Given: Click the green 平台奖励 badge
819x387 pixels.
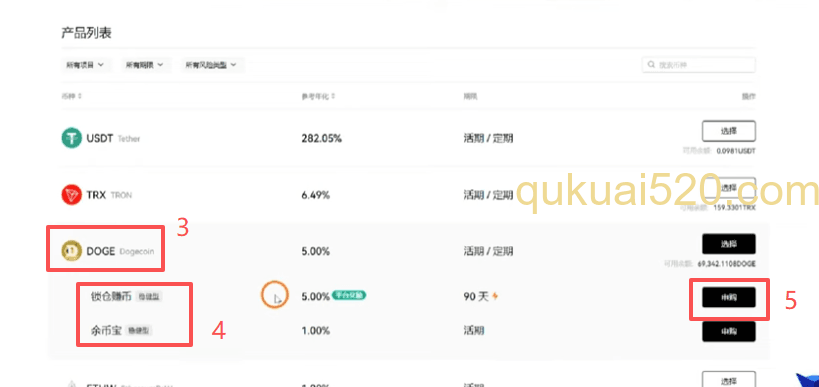Looking at the screenshot, I should [x=349, y=296].
